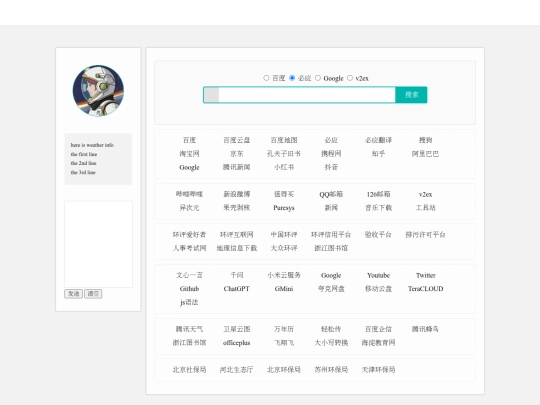Open the 排污许可平台 link
Image resolution: width=540 pixels, height=405 pixels.
(x=425, y=235)
